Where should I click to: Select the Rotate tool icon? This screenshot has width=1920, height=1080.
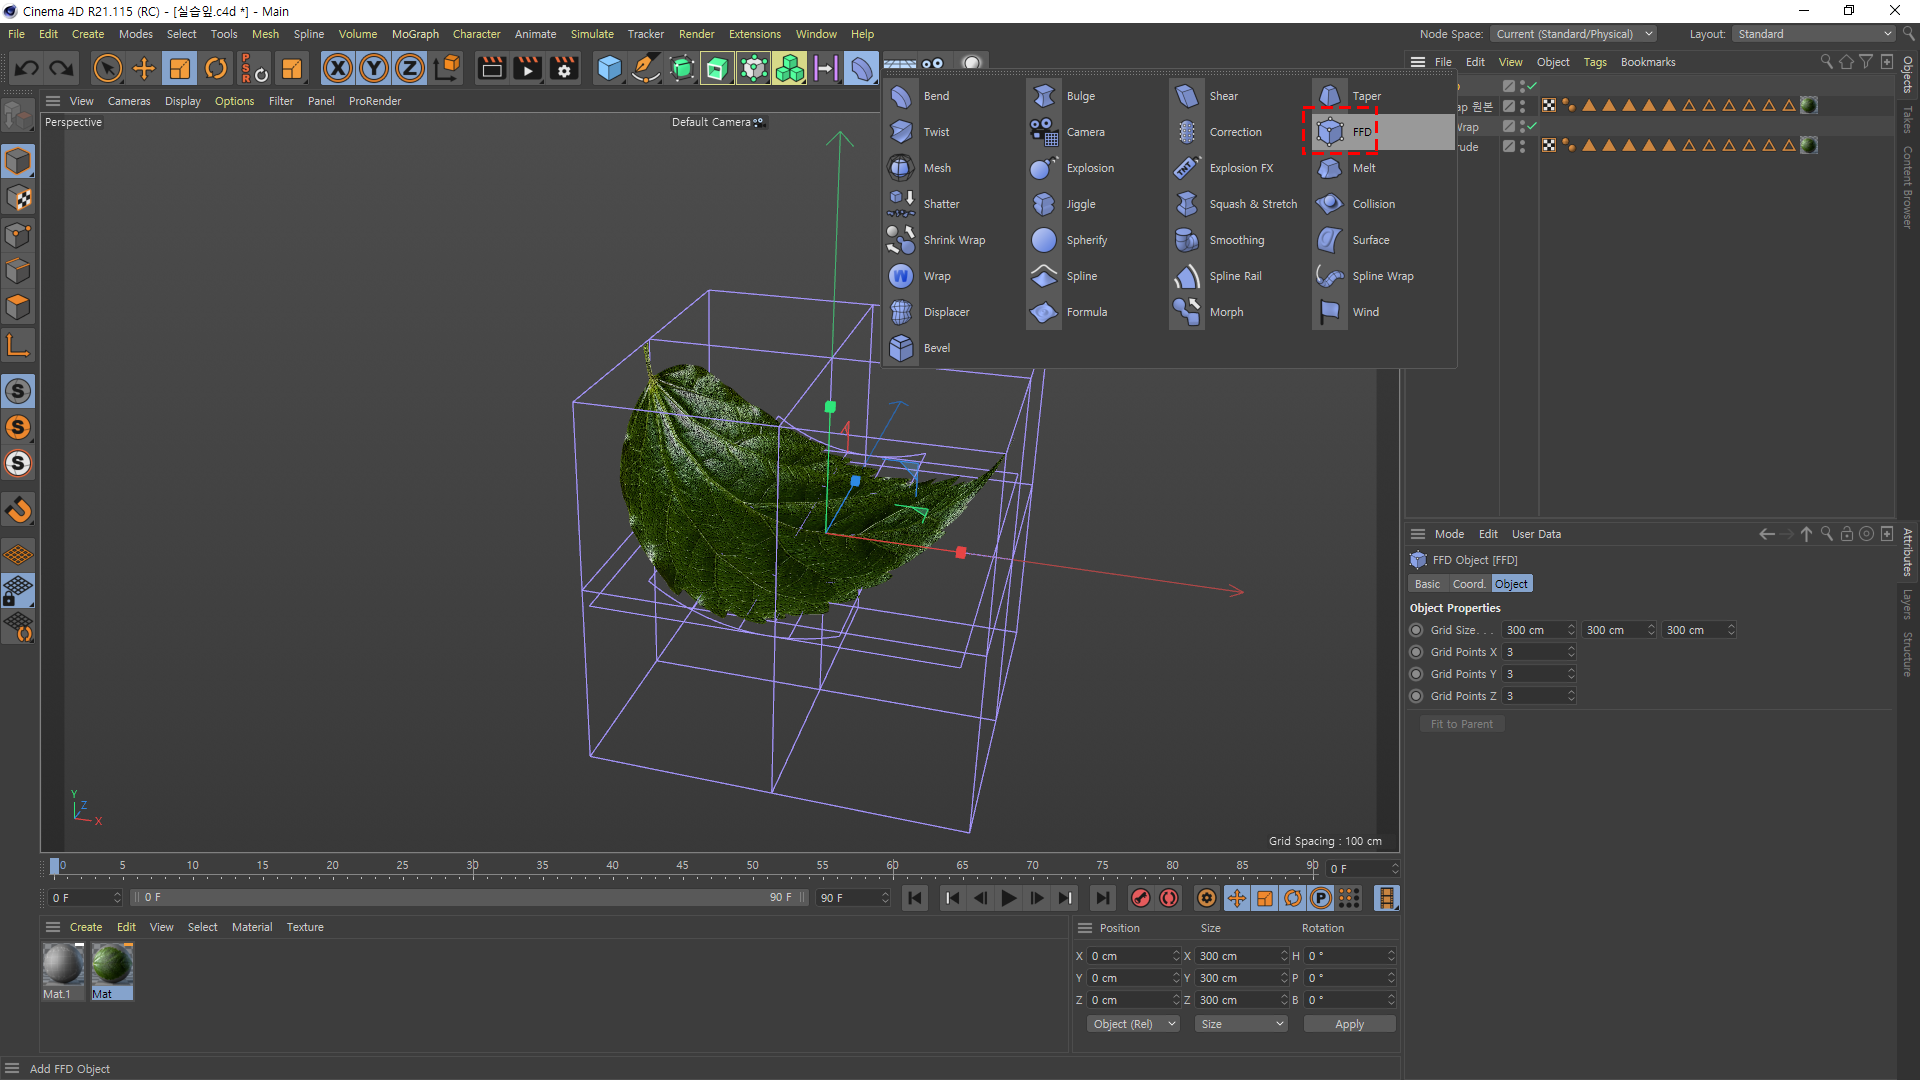[x=216, y=68]
